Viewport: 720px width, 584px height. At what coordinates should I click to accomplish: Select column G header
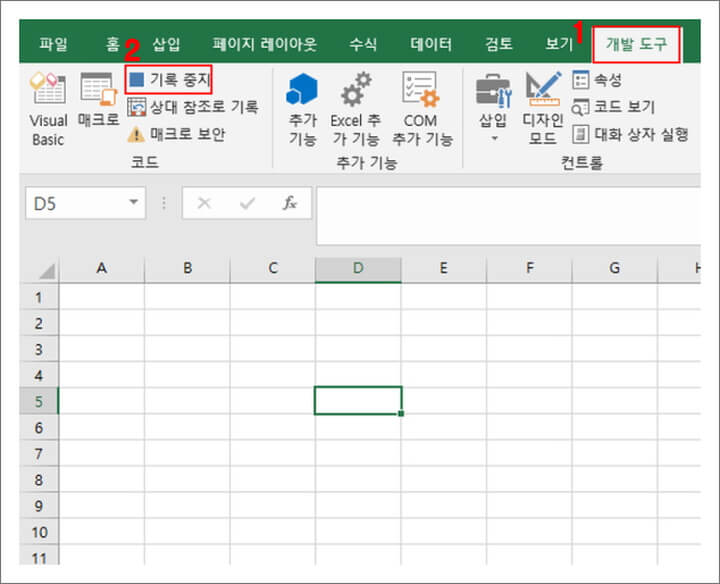(x=615, y=269)
